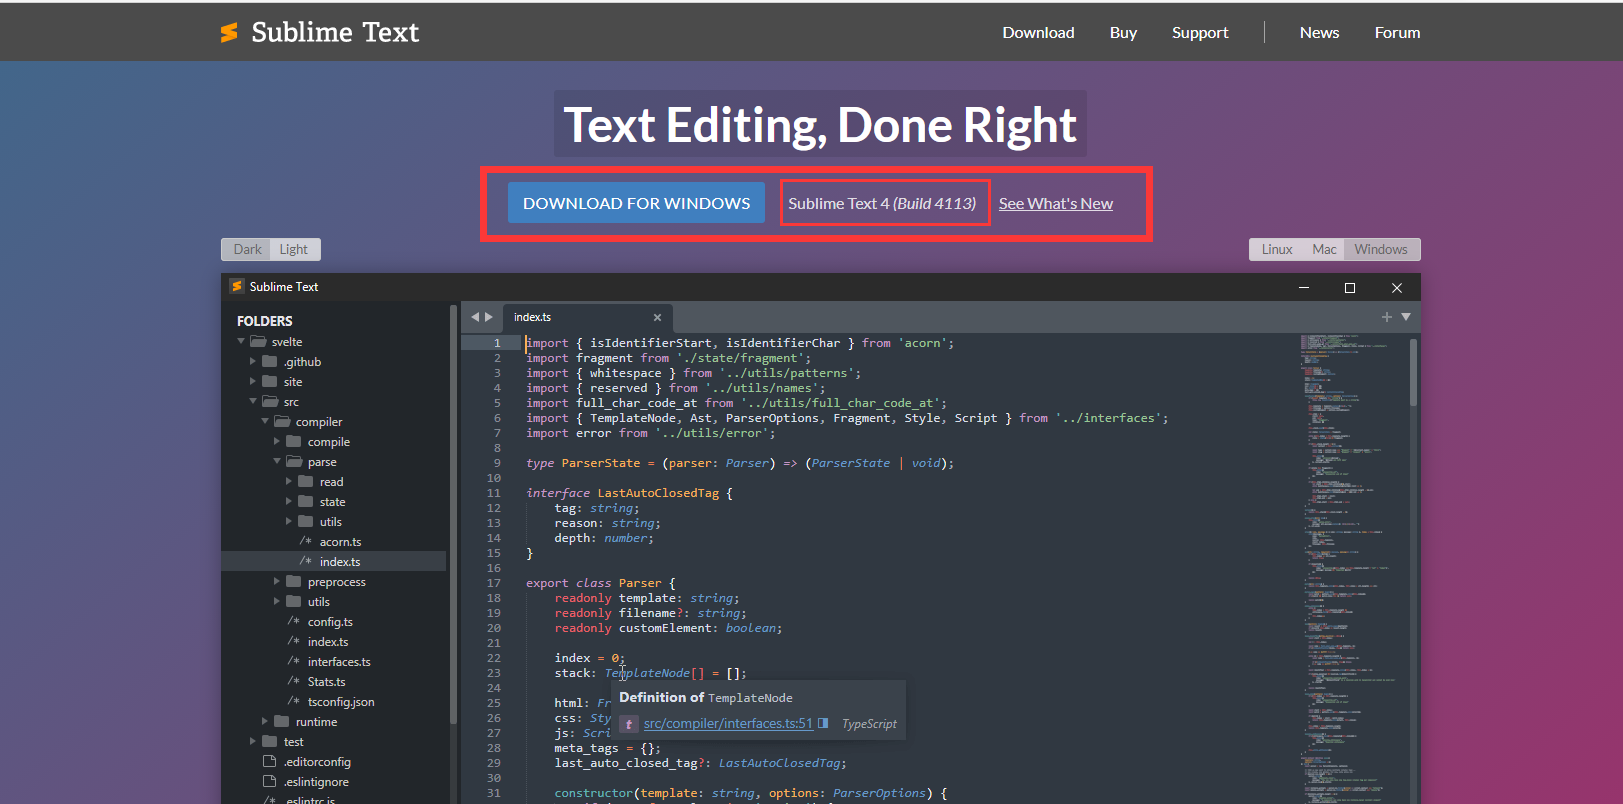Expand the compile folder

coord(277,442)
